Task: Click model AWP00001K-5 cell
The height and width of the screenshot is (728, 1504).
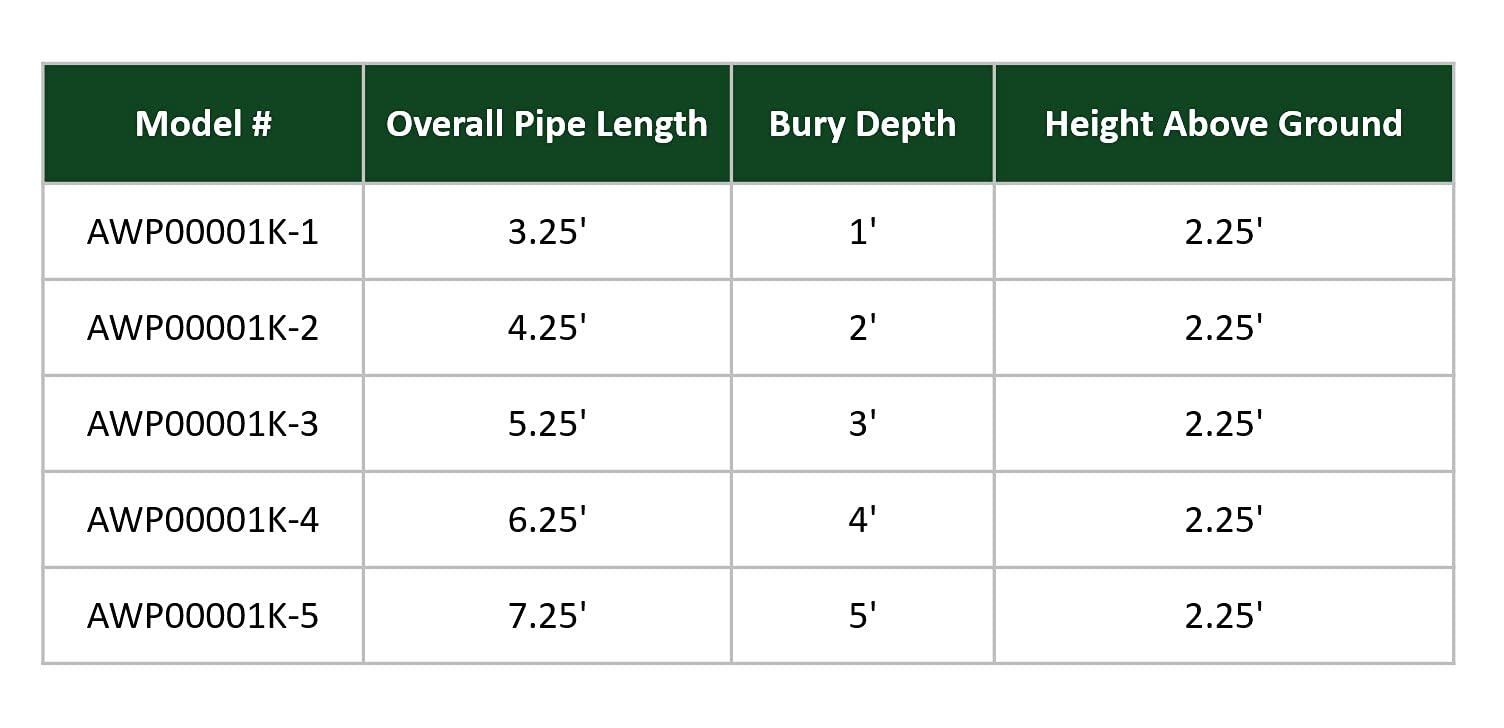Action: 203,616
